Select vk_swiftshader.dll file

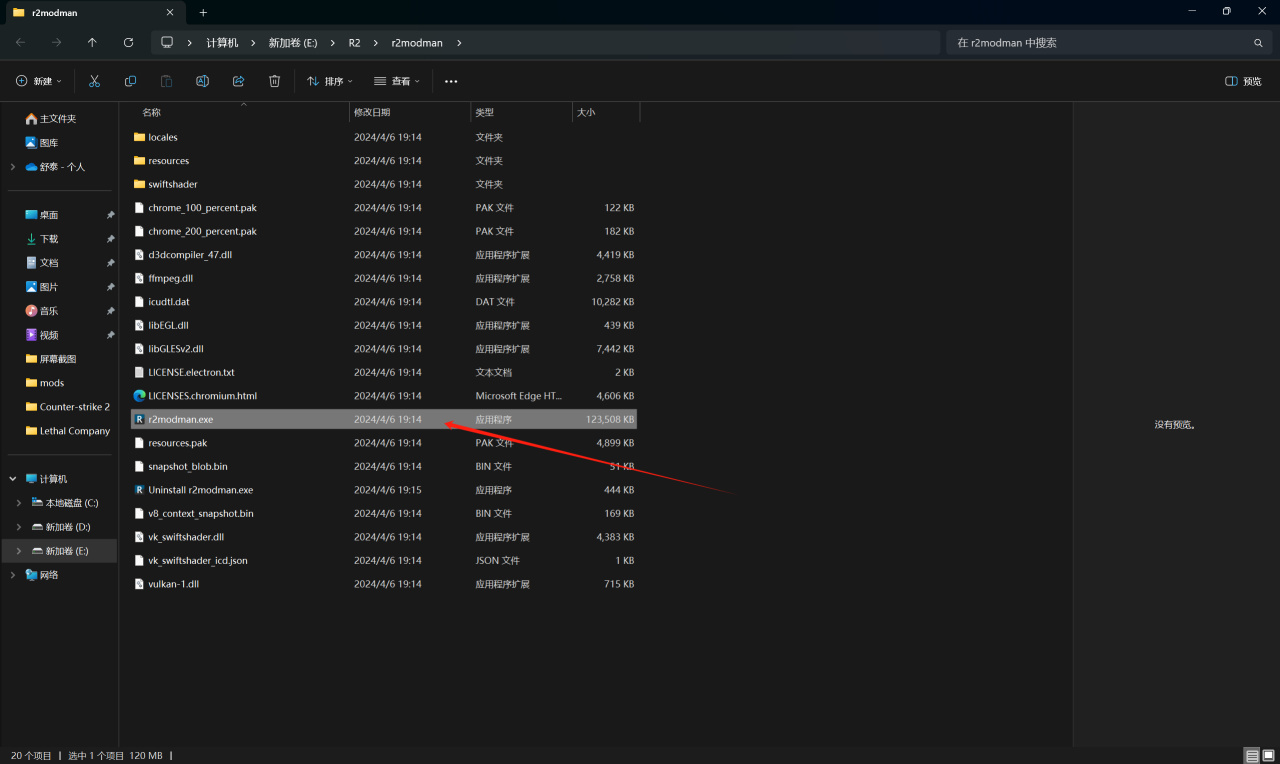click(384, 537)
